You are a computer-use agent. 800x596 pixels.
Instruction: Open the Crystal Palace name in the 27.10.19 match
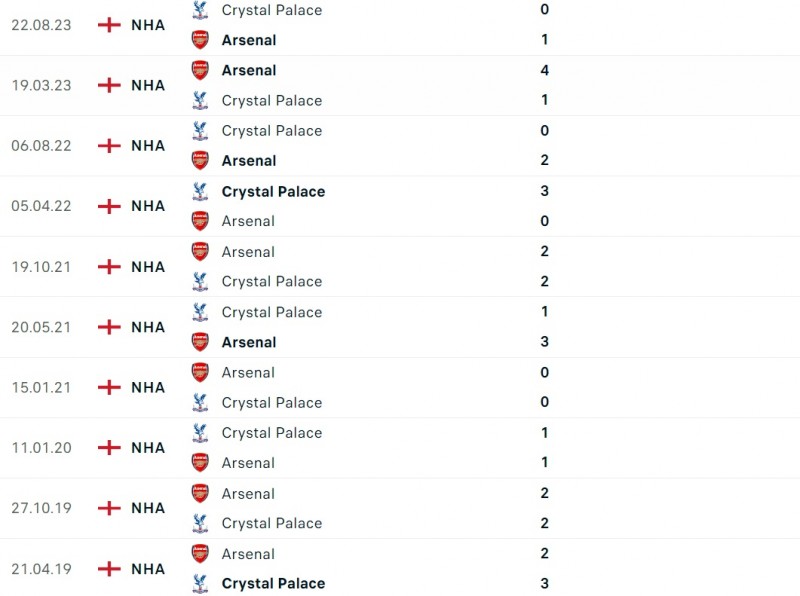(272, 523)
